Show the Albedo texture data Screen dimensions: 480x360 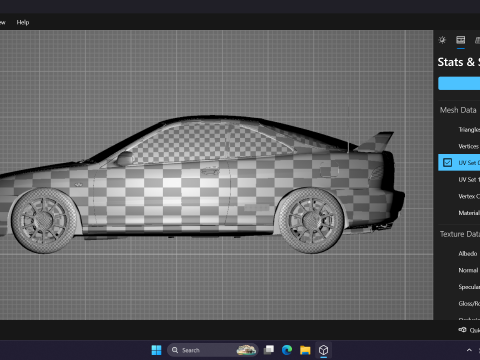click(x=468, y=254)
